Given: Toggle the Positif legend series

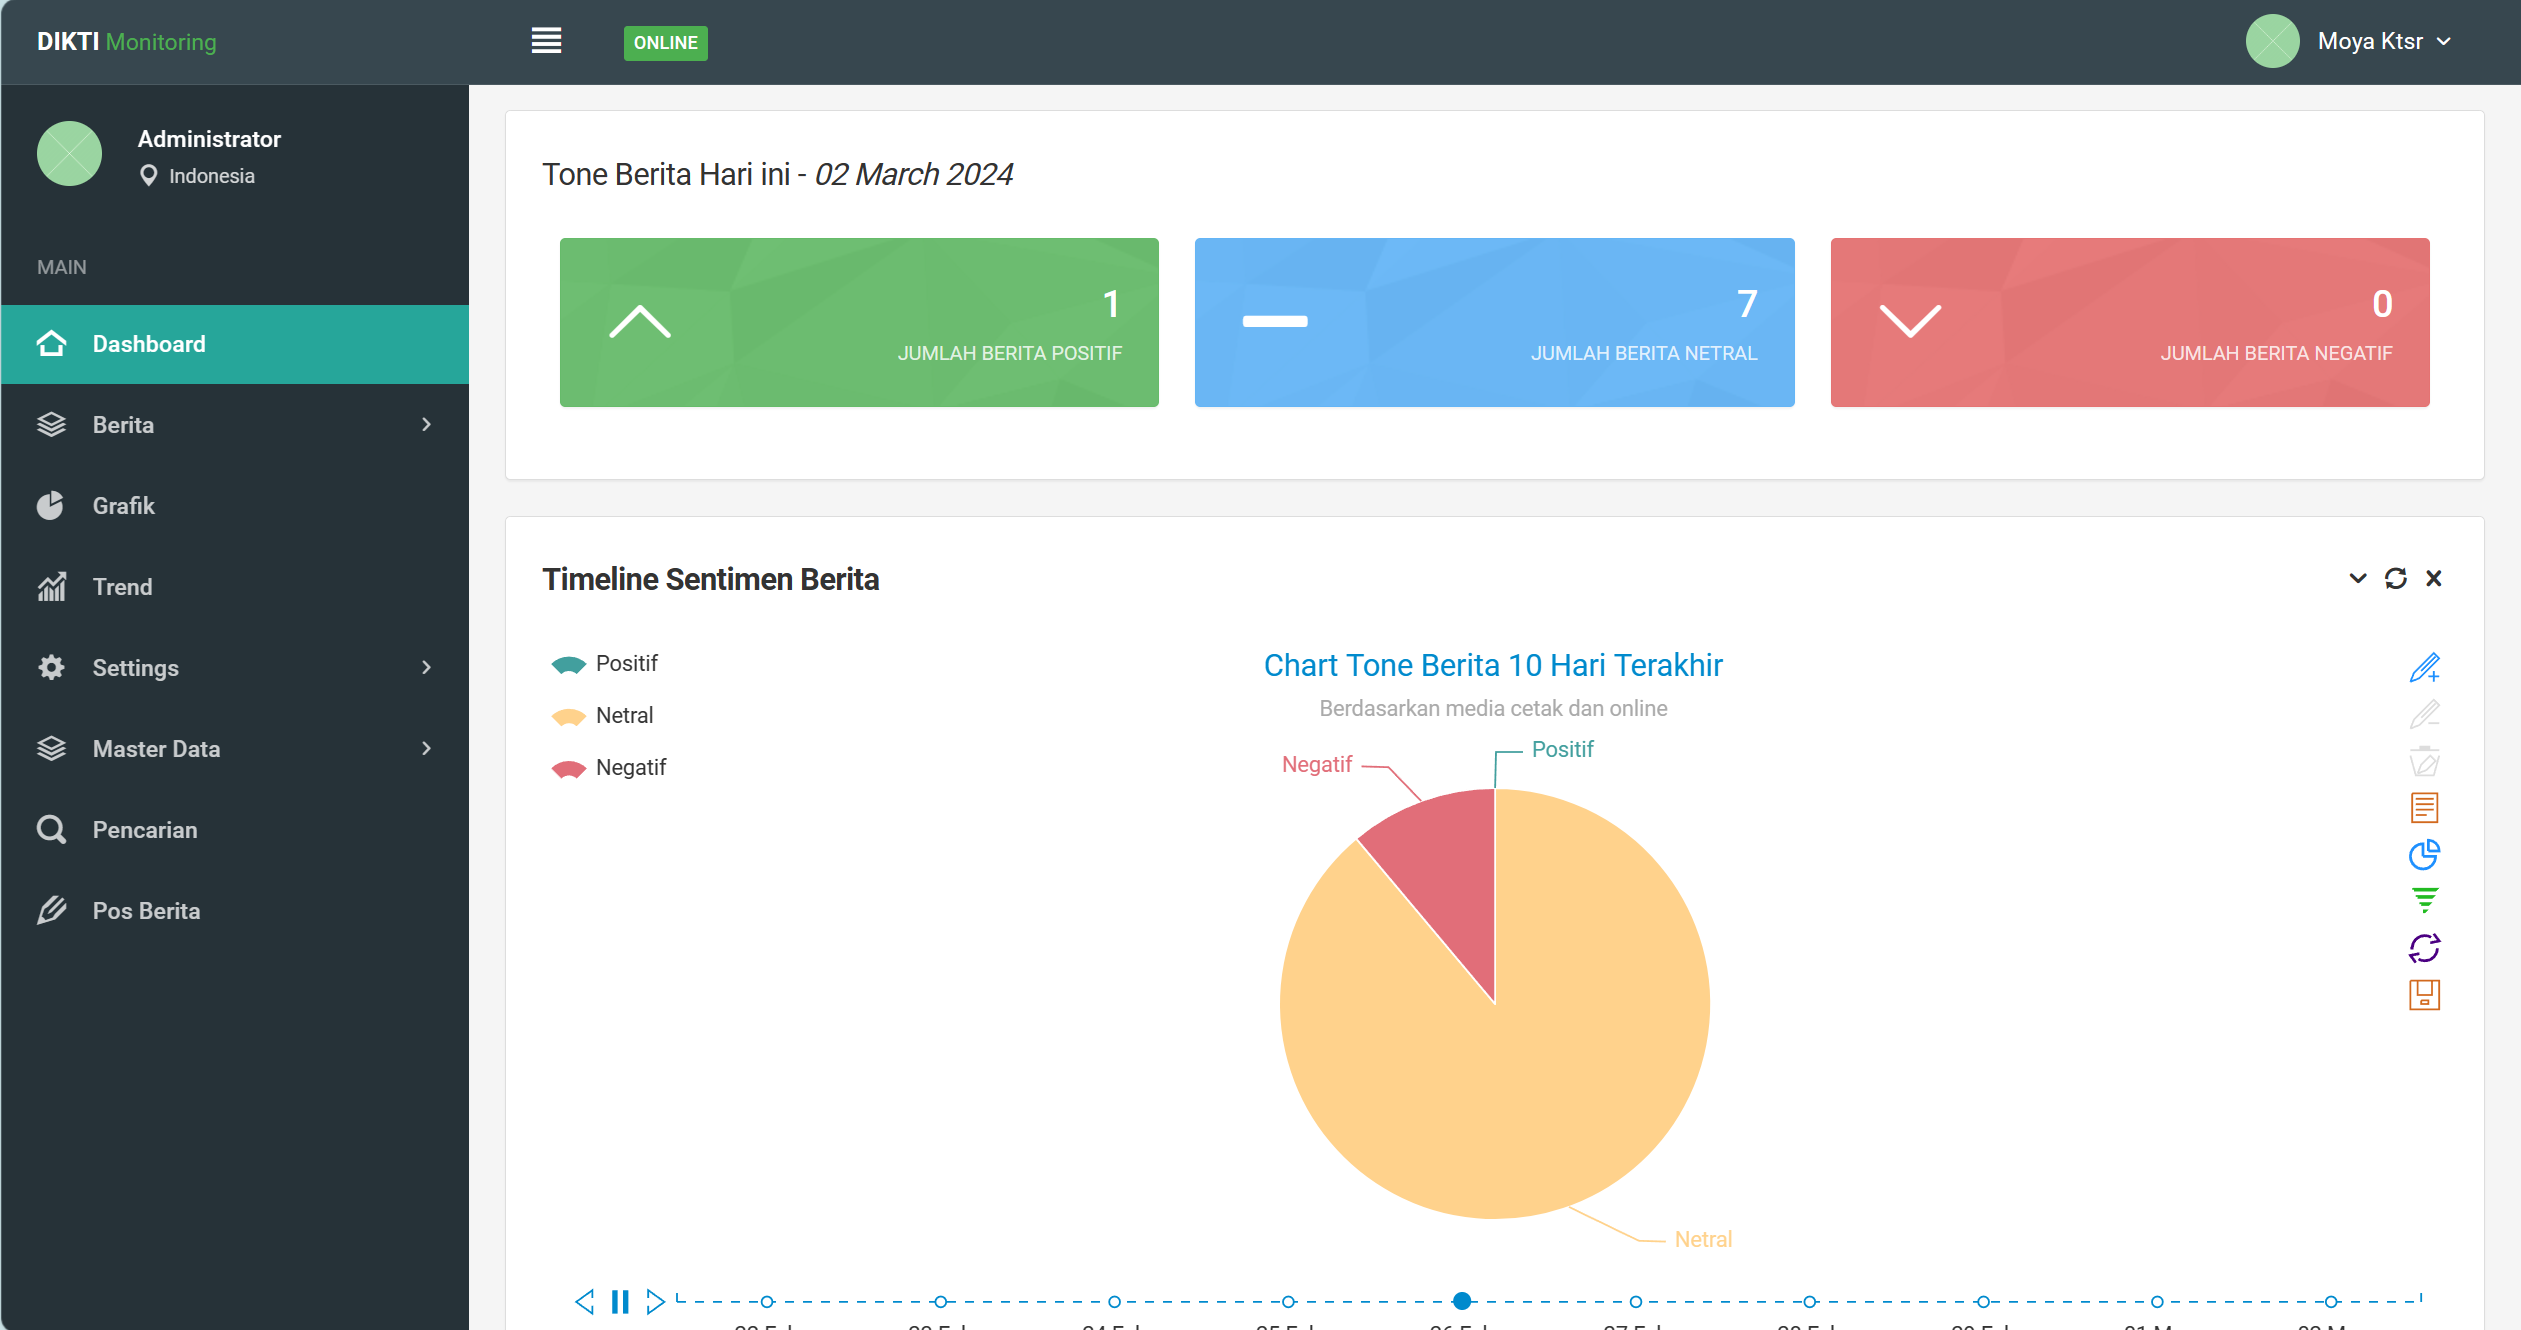Looking at the screenshot, I should (605, 664).
